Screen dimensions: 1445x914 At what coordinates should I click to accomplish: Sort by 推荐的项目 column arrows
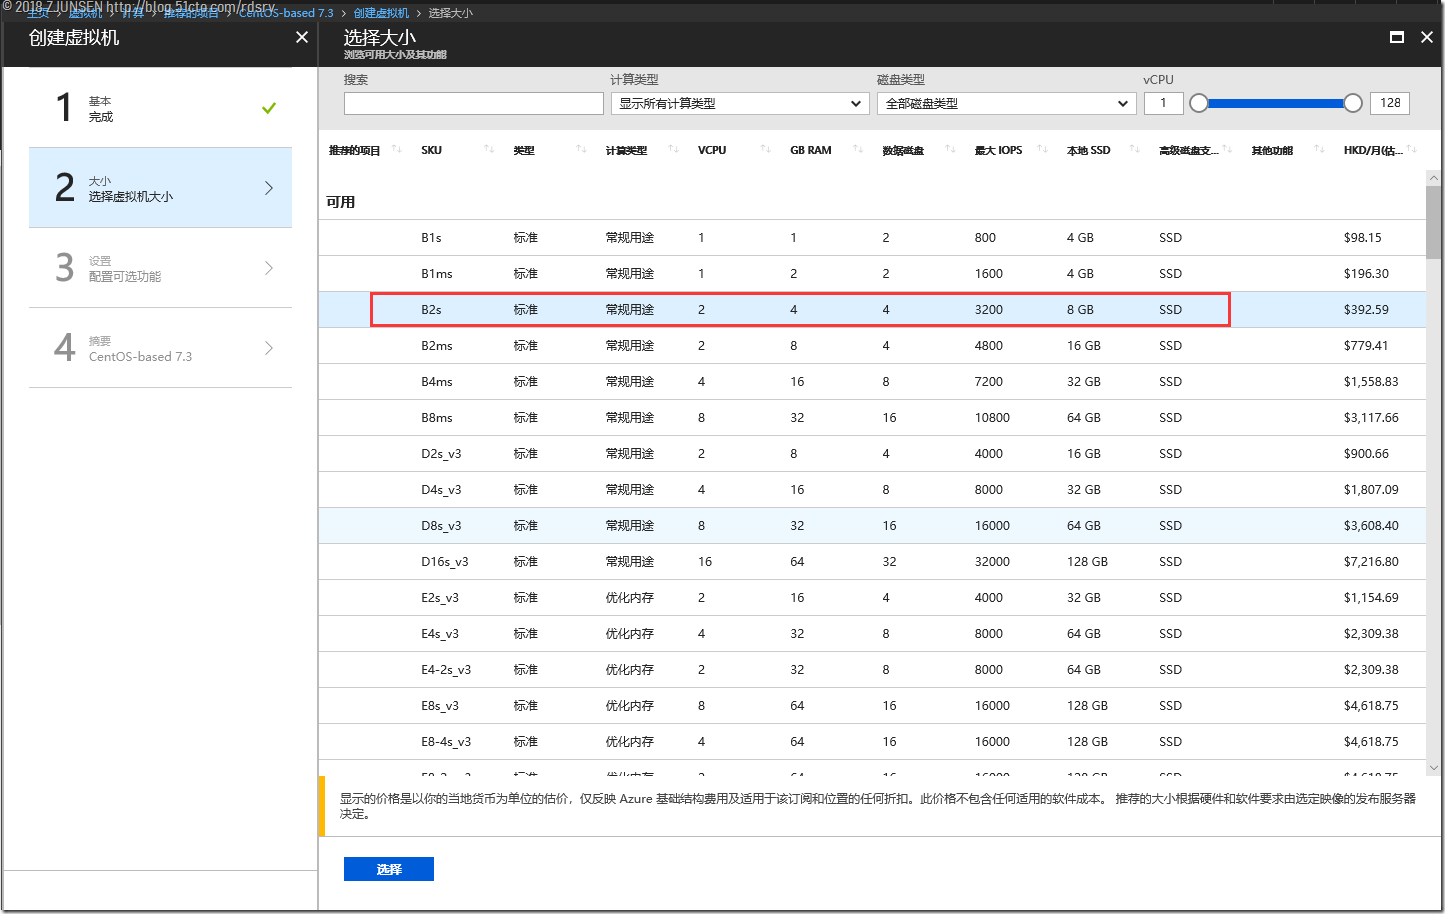[x=397, y=150]
